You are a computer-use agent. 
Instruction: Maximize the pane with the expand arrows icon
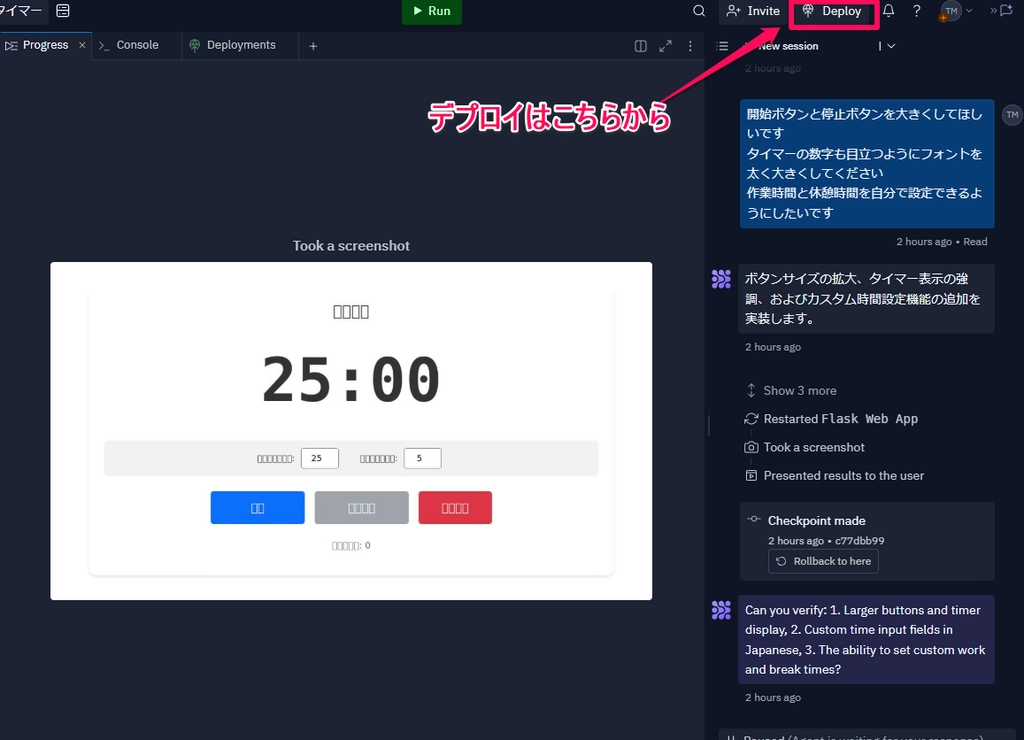(666, 46)
